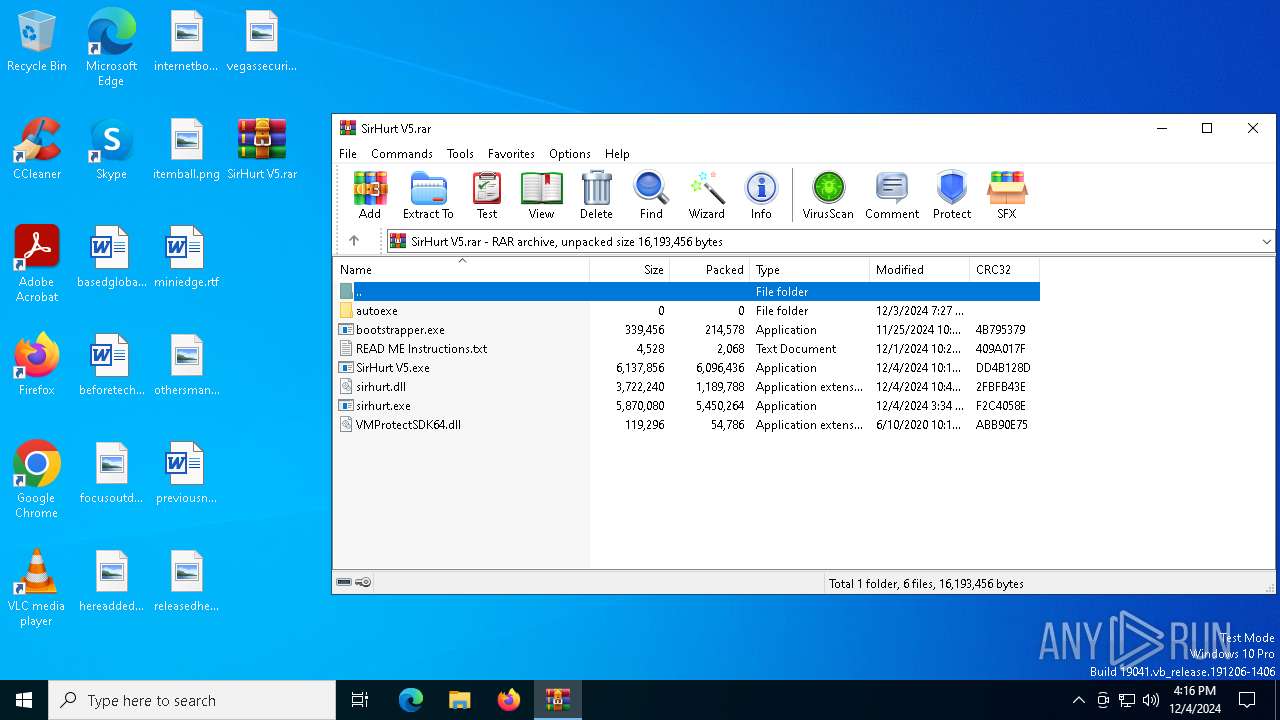Click the Extract To toolbar icon
Image resolution: width=1280 pixels, height=720 pixels.
coord(428,195)
